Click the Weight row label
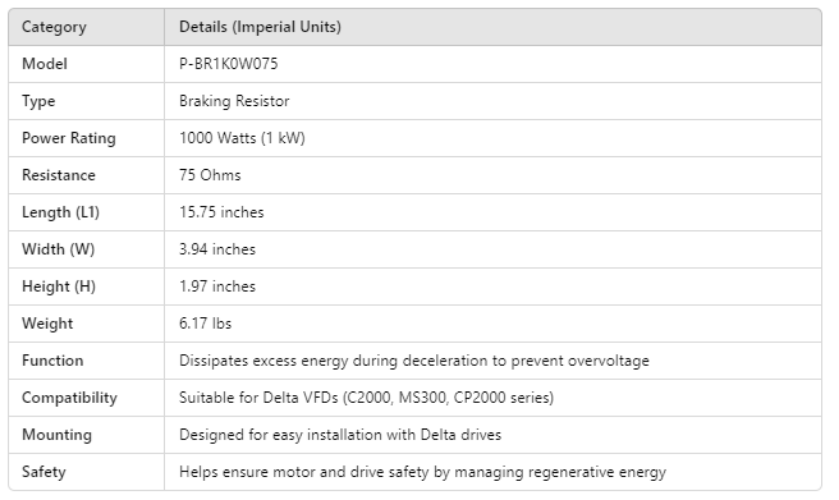 click(x=47, y=323)
